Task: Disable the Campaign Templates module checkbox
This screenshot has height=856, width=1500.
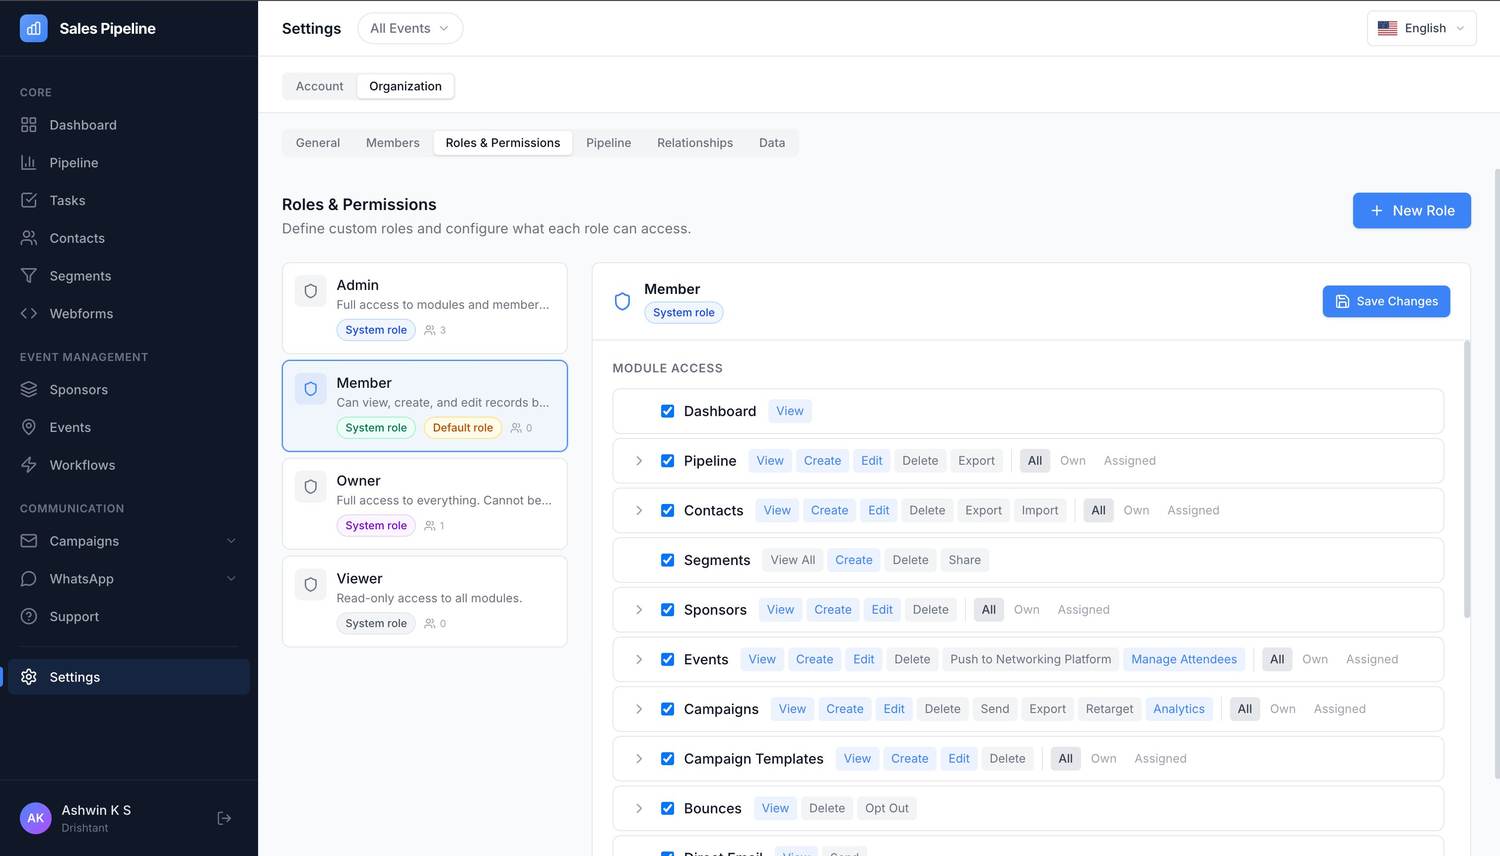Action: coord(667,759)
